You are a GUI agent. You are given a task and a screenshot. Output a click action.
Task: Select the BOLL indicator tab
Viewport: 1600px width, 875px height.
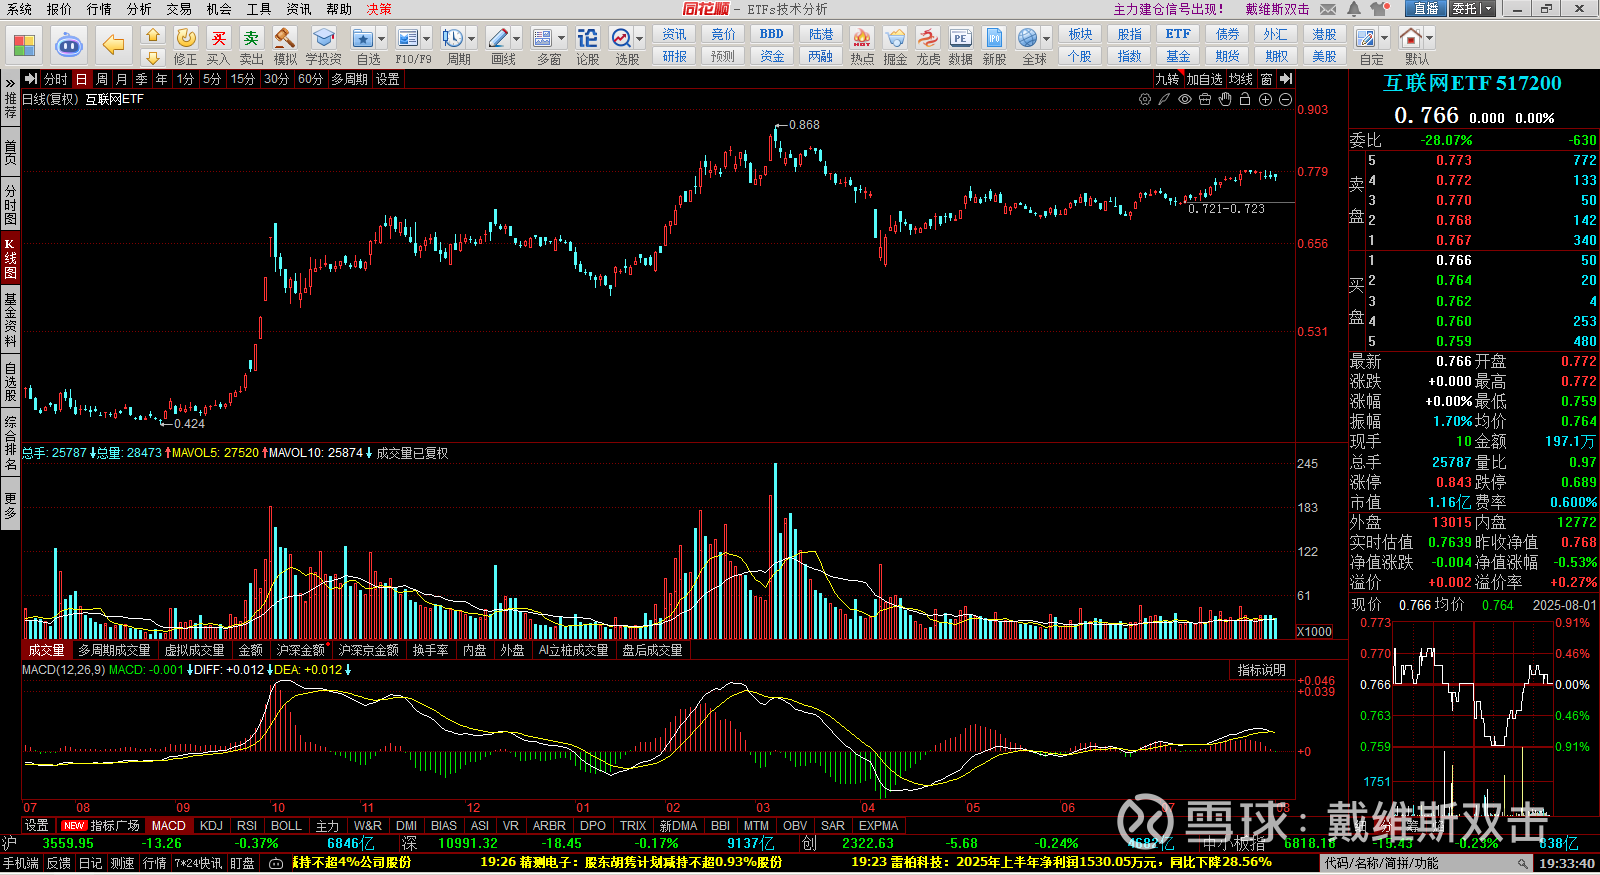point(286,826)
